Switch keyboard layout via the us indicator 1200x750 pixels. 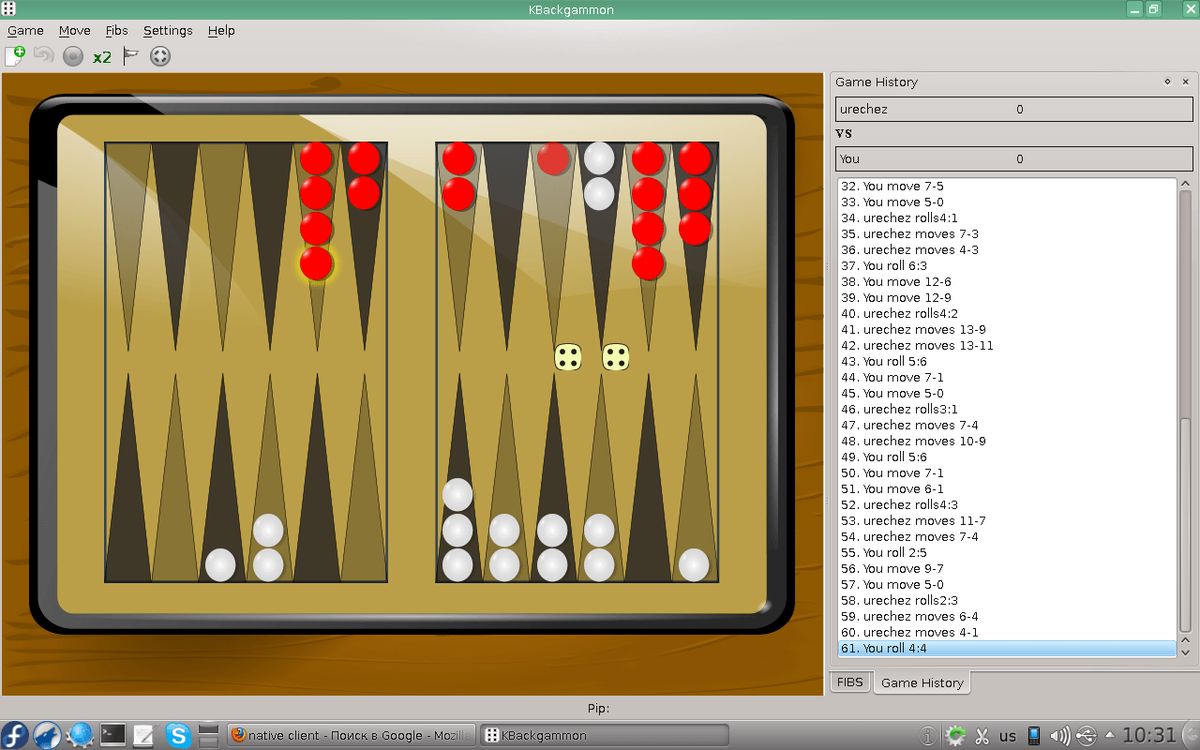pos(1006,734)
